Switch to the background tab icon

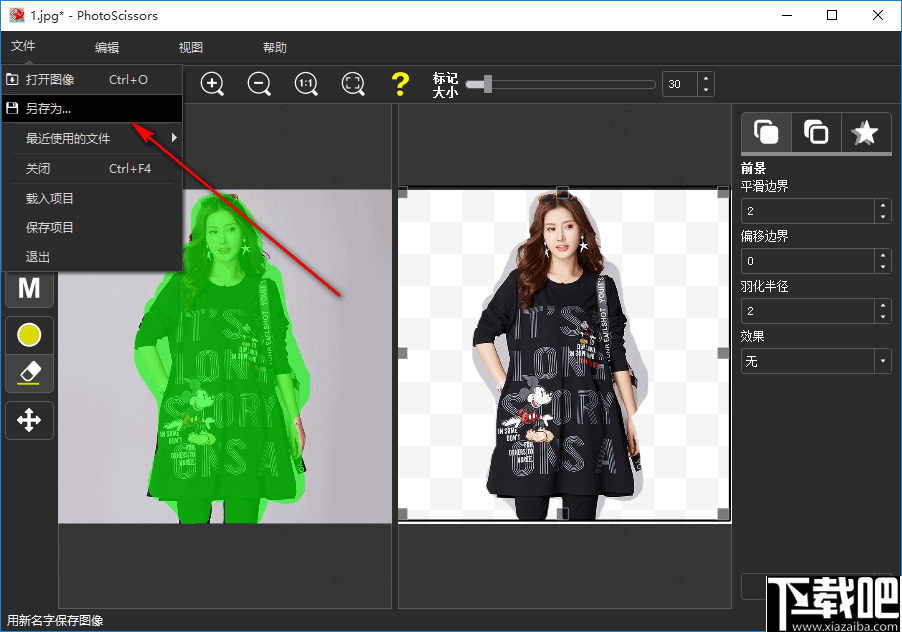(x=816, y=132)
